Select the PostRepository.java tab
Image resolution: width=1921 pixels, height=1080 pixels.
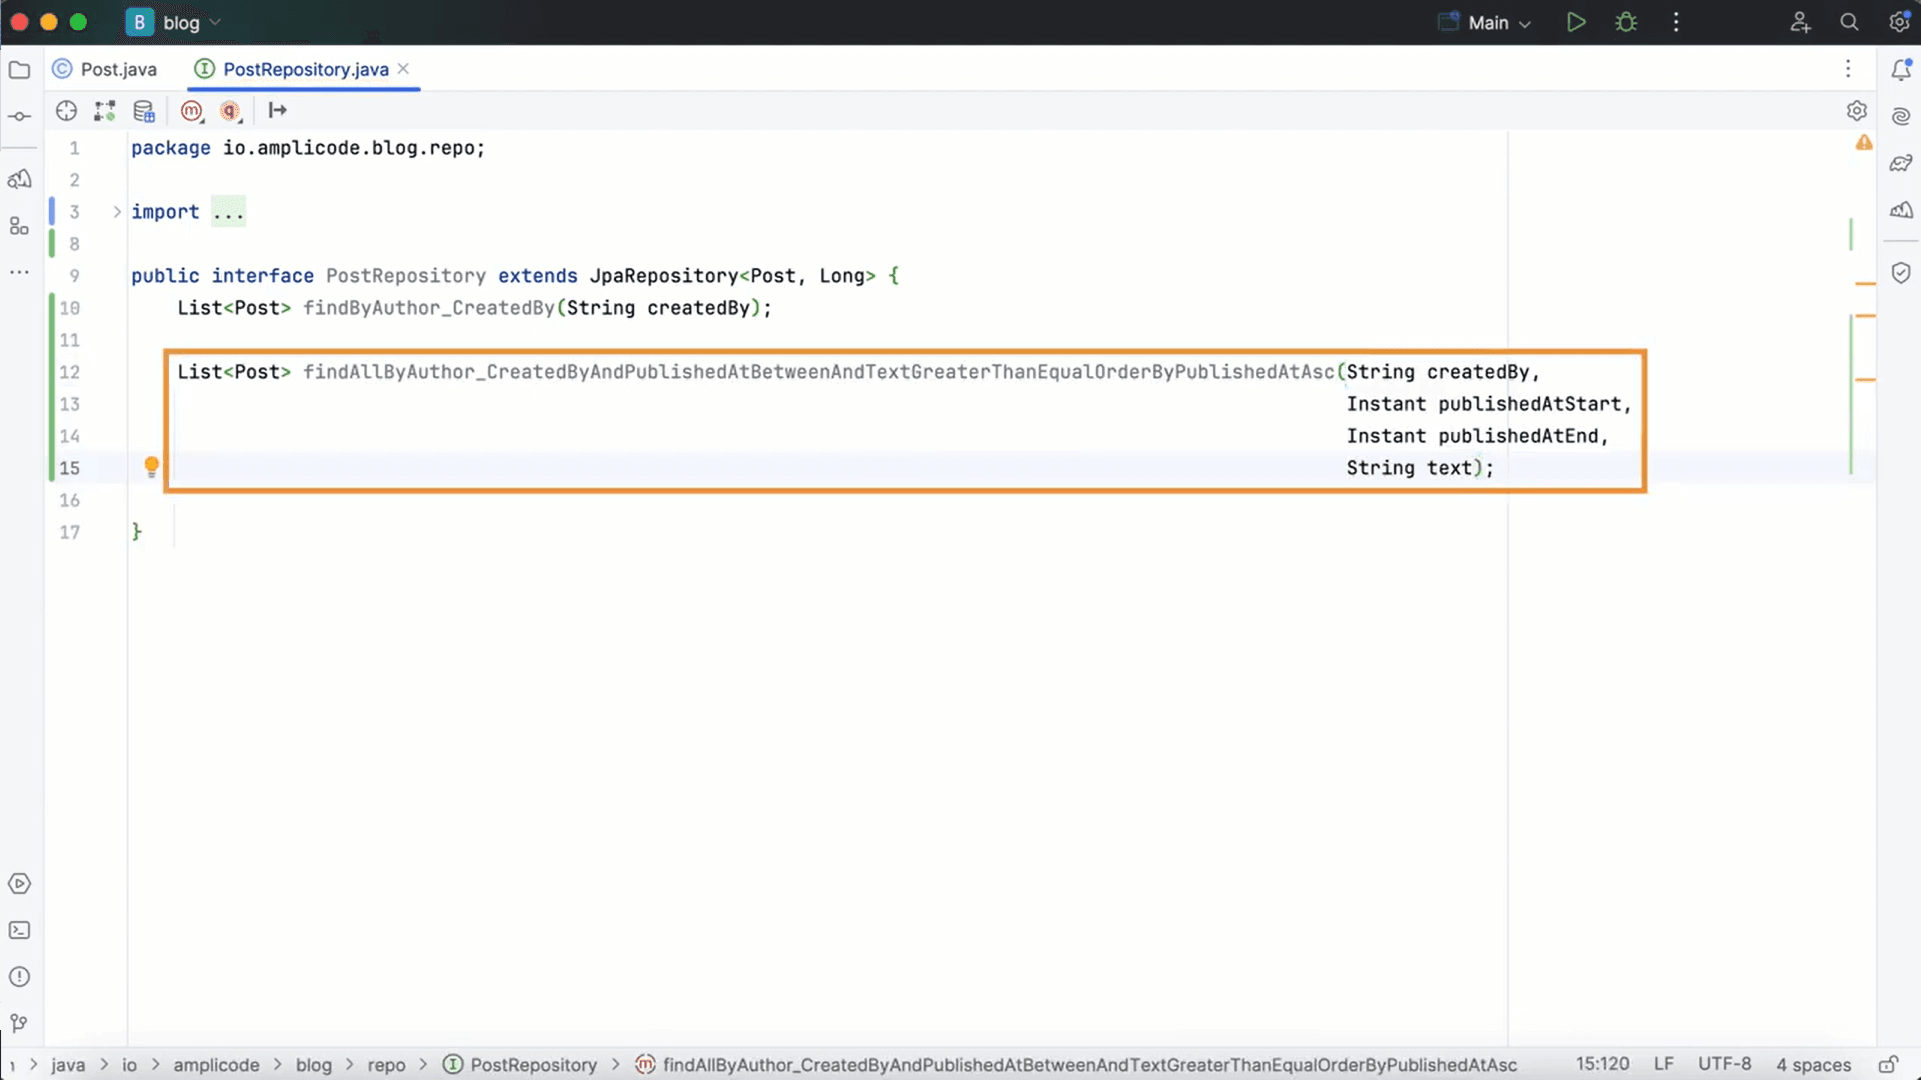305,69
